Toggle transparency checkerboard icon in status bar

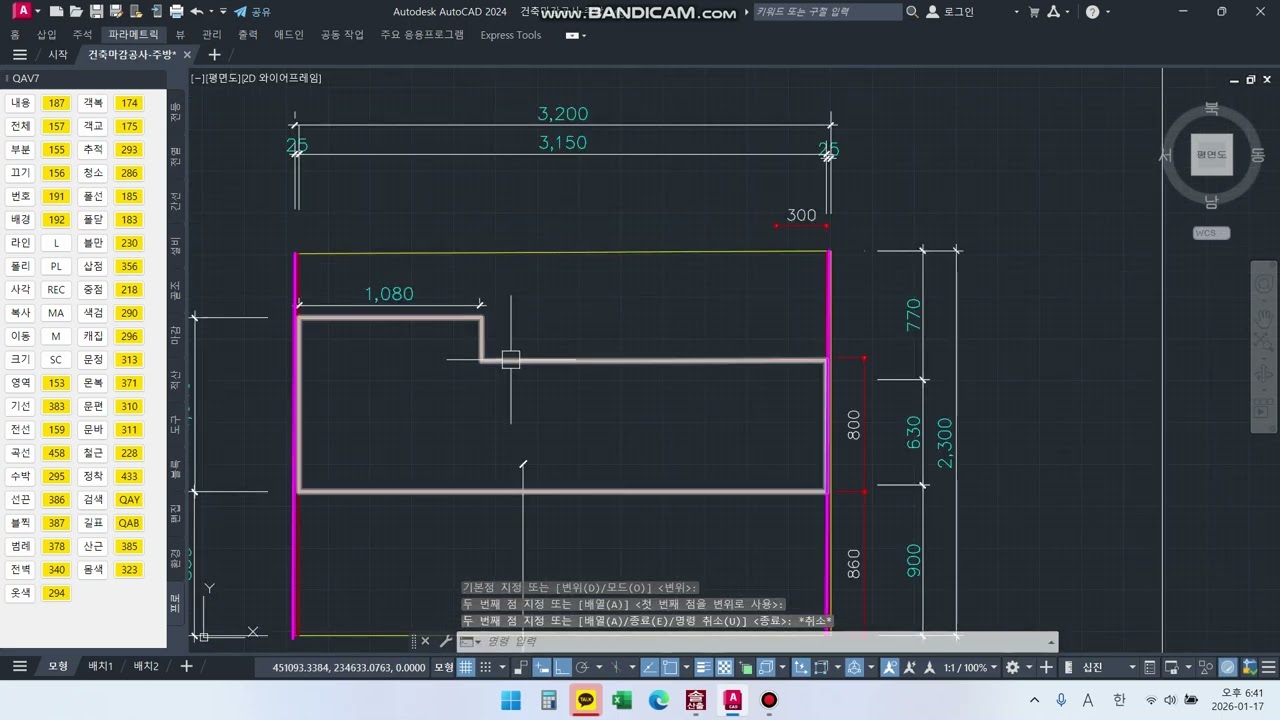pyautogui.click(x=725, y=667)
